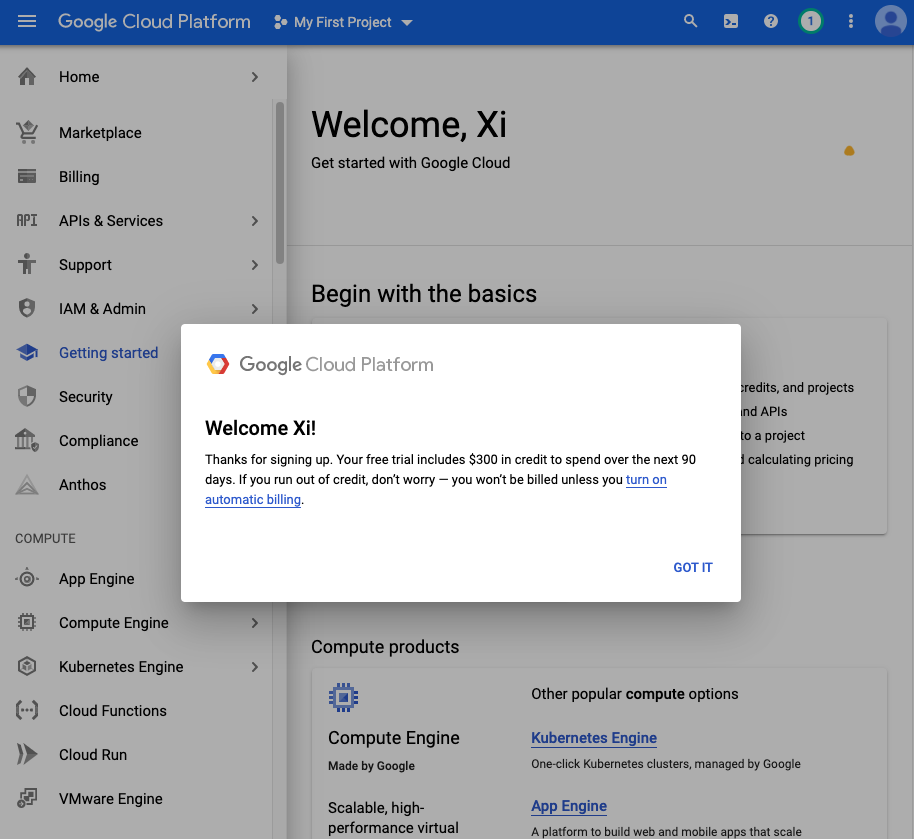914x839 pixels.
Task: Click the App Engine icon
Action: point(27,579)
